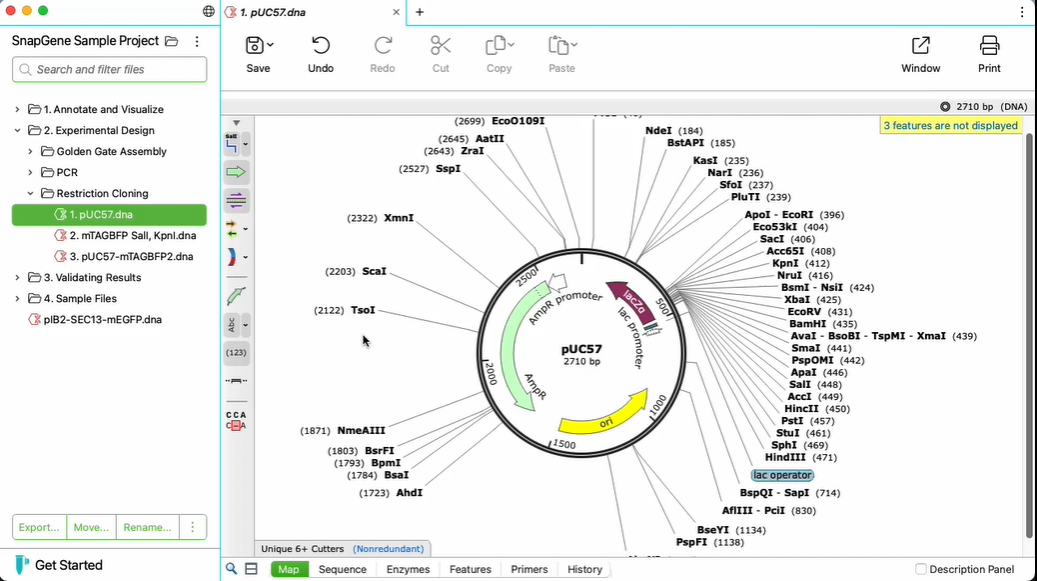Click the magnifier search icon at bottom
Image resolution: width=1037 pixels, height=581 pixels.
[231, 568]
